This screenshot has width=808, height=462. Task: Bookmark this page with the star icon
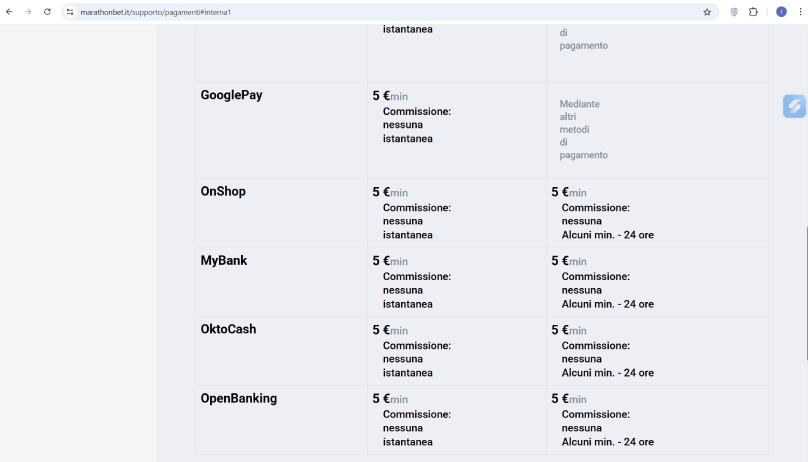tap(707, 12)
